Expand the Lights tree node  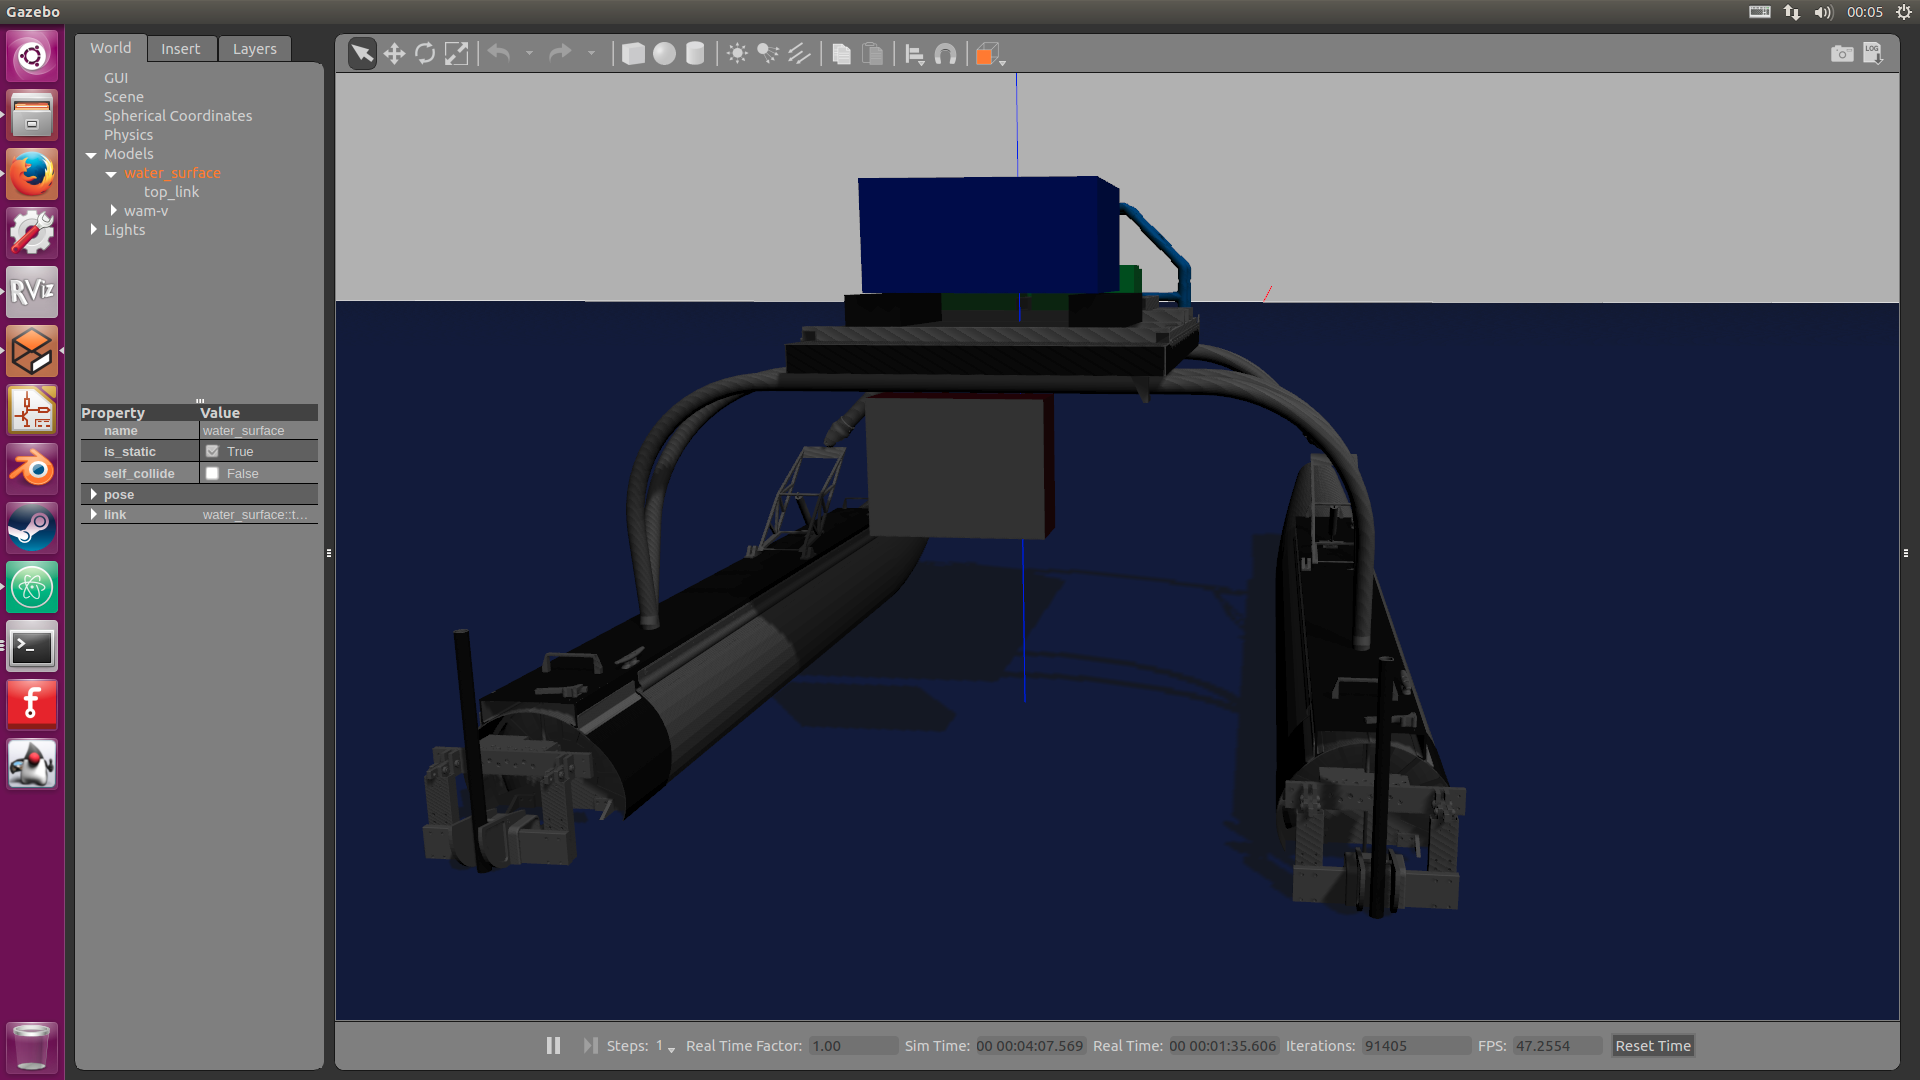[x=94, y=230]
